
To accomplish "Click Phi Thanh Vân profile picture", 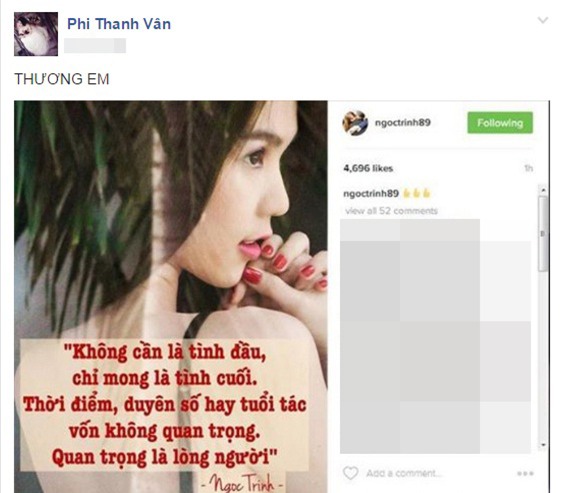I will click(x=36, y=34).
